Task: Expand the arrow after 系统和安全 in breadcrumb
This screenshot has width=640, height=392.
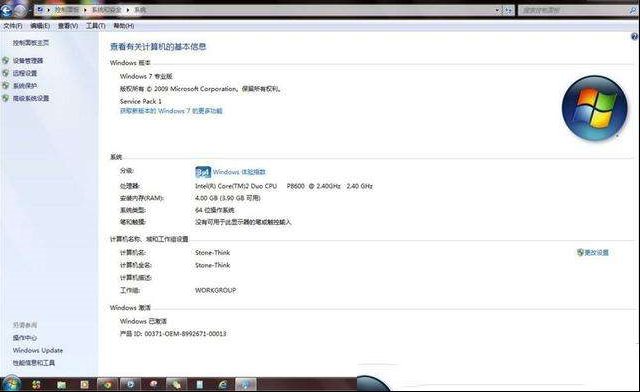Action: [128, 9]
